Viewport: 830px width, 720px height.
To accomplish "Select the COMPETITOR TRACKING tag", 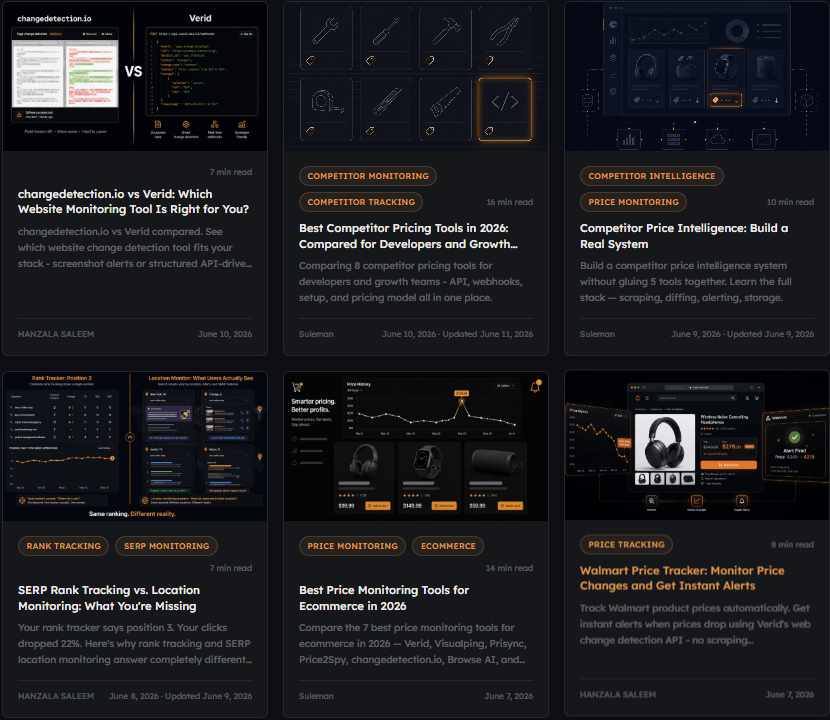I will pyautogui.click(x=361, y=202).
